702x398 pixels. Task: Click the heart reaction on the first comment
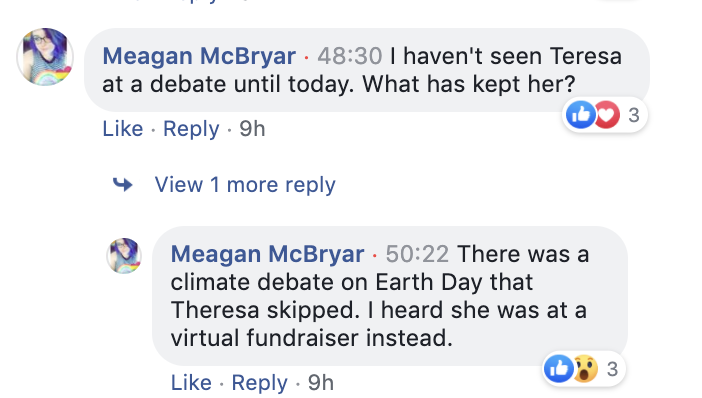[x=607, y=115]
